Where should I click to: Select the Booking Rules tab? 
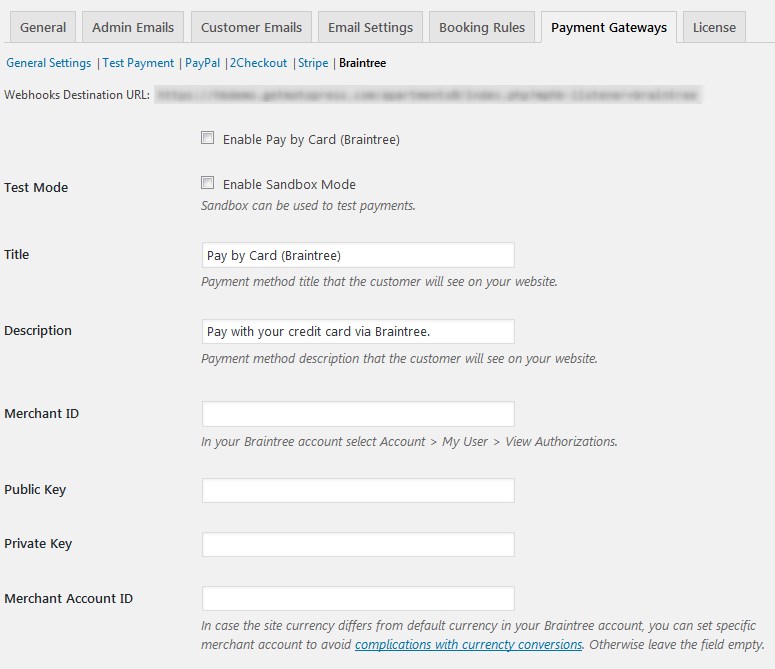click(482, 27)
